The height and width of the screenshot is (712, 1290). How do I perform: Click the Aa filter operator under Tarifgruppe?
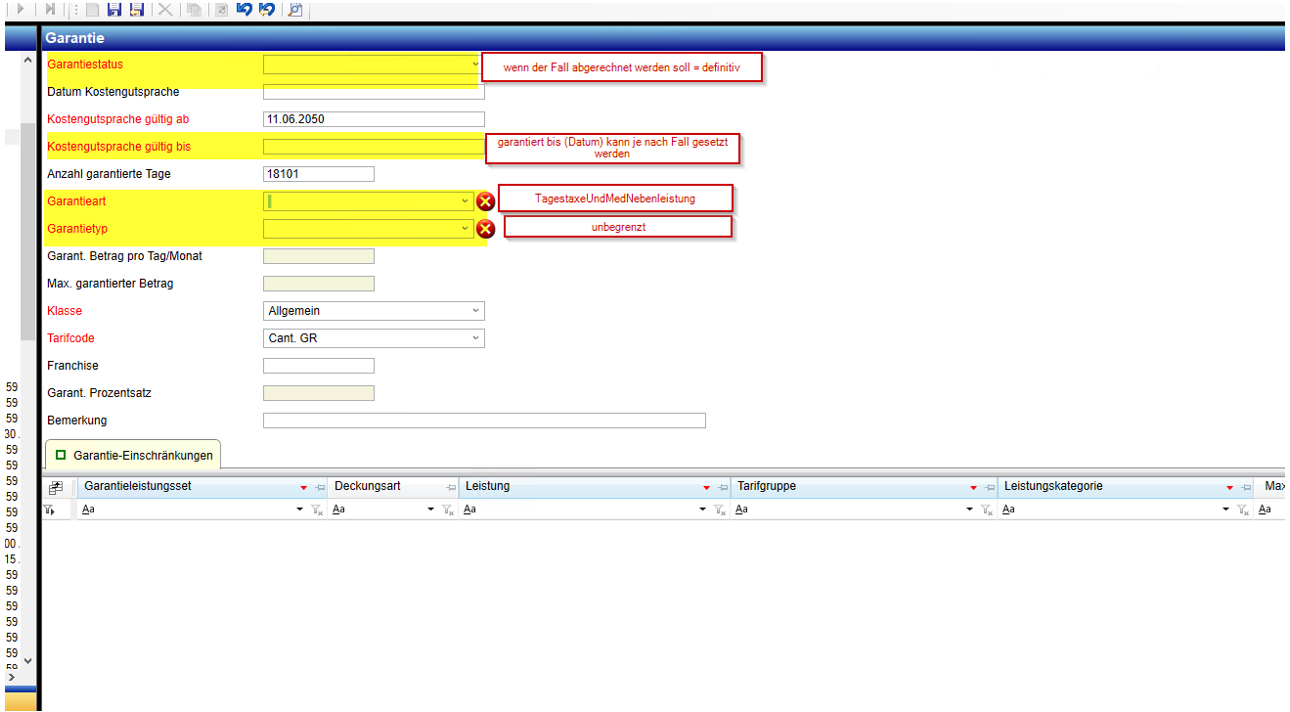click(x=741, y=510)
